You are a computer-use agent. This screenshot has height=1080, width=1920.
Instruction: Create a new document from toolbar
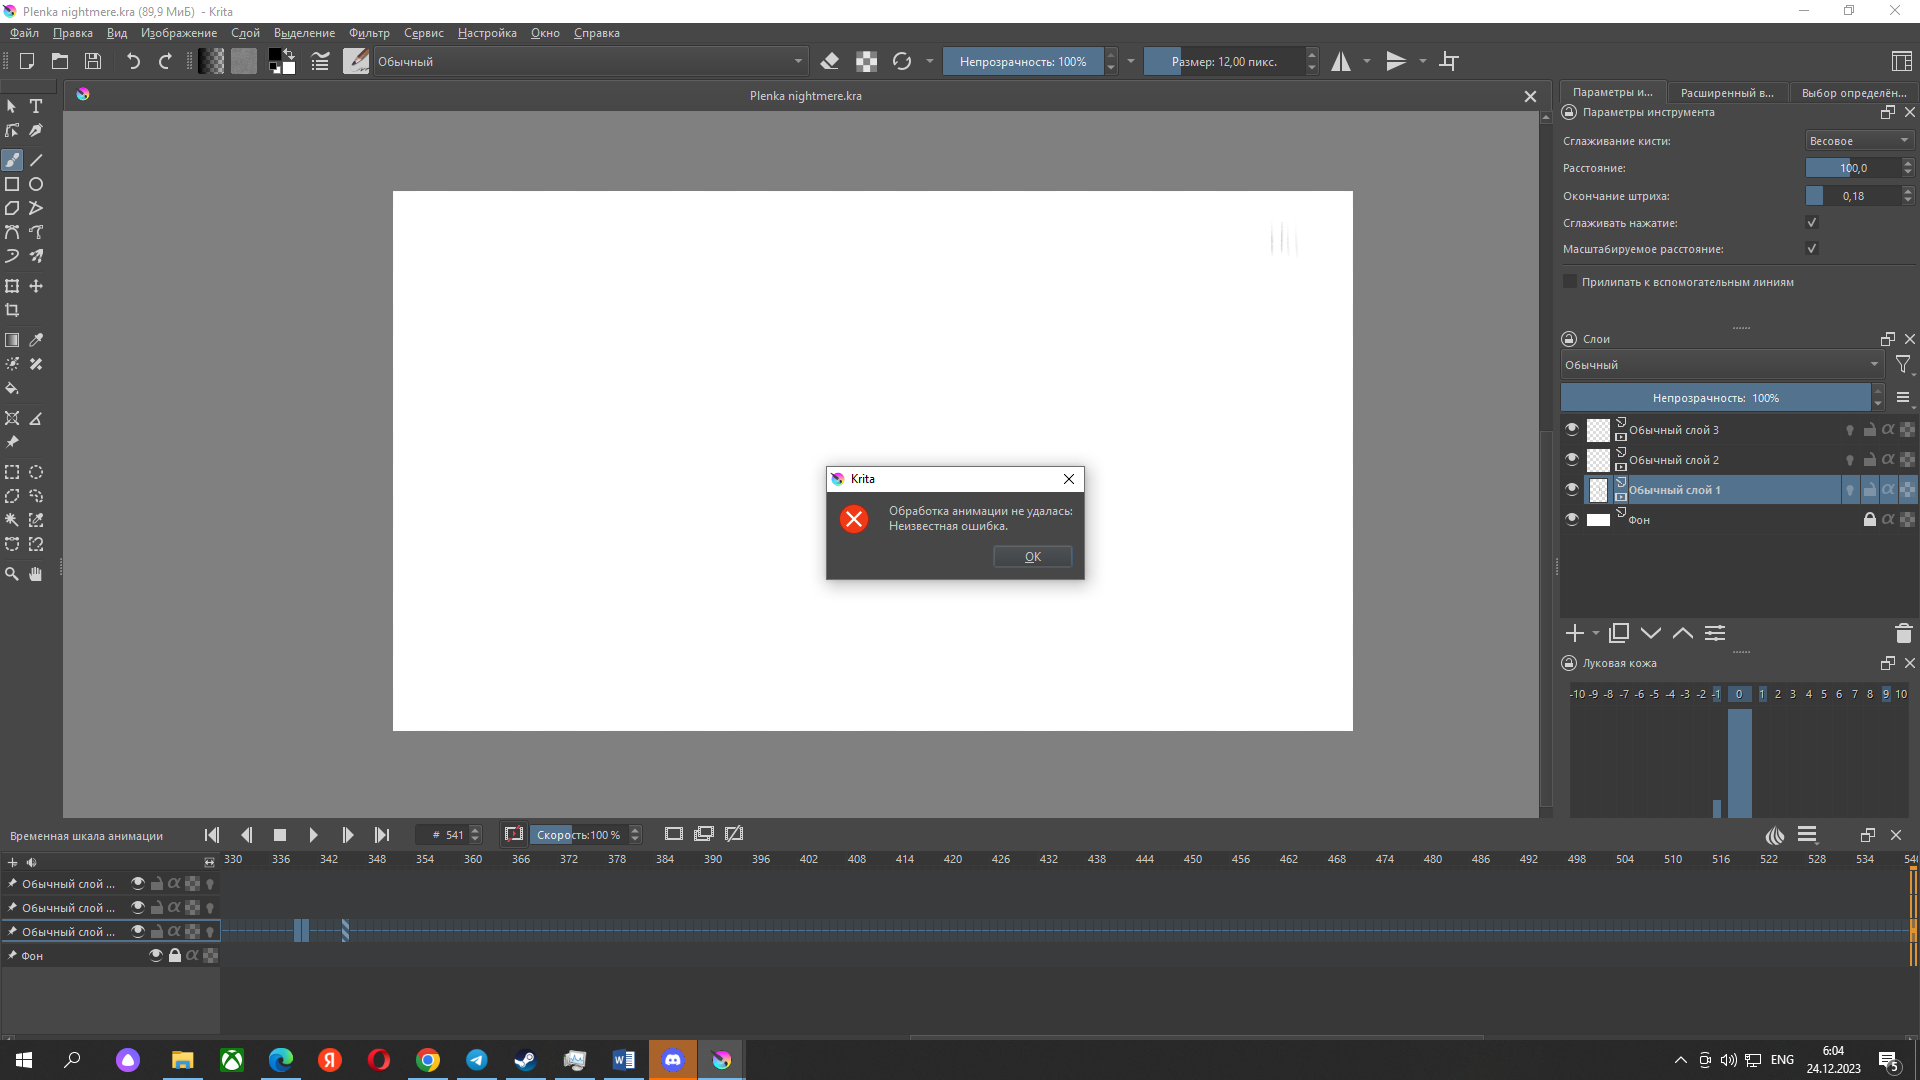pyautogui.click(x=27, y=61)
